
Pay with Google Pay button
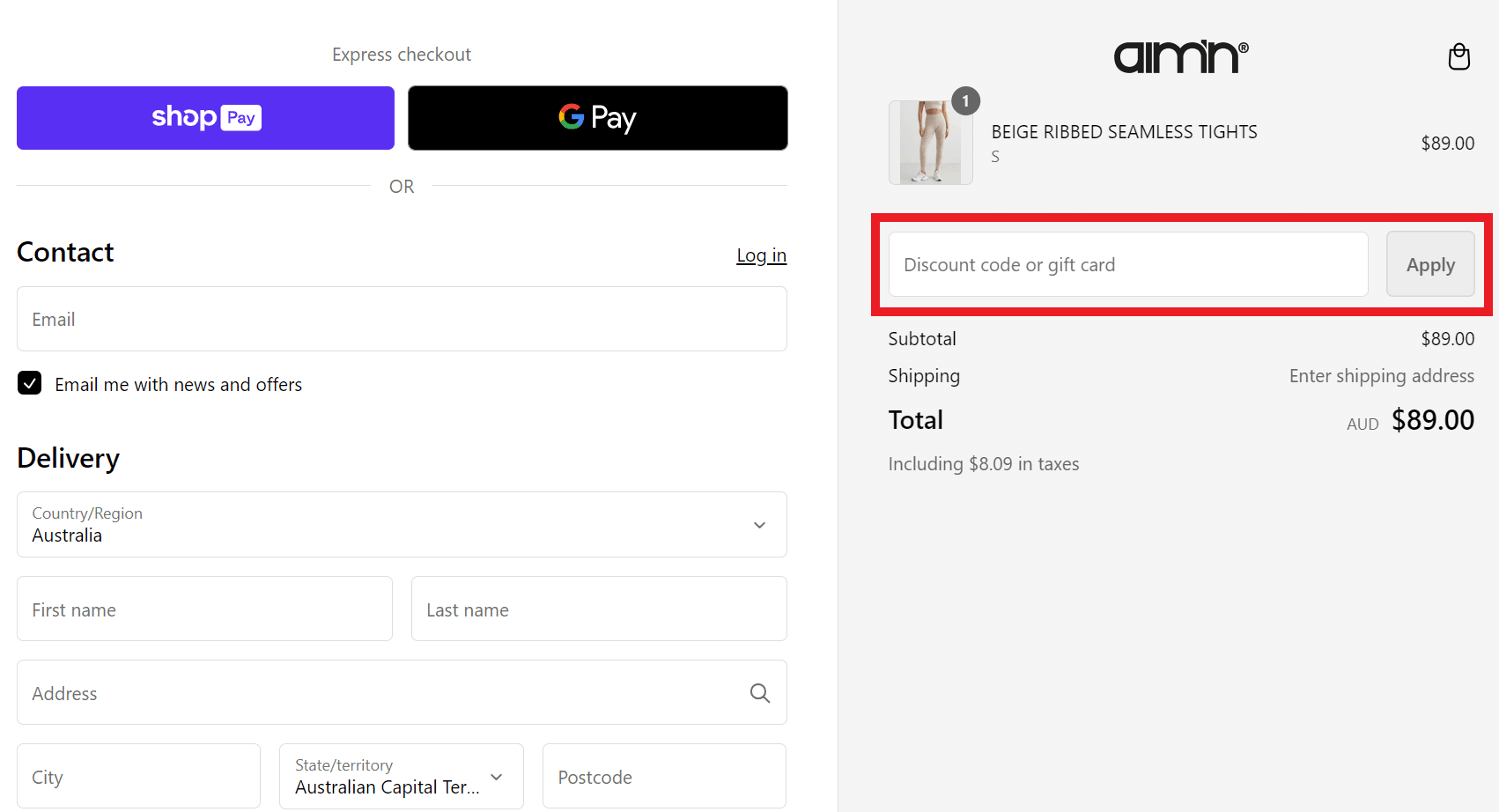pyautogui.click(x=598, y=118)
